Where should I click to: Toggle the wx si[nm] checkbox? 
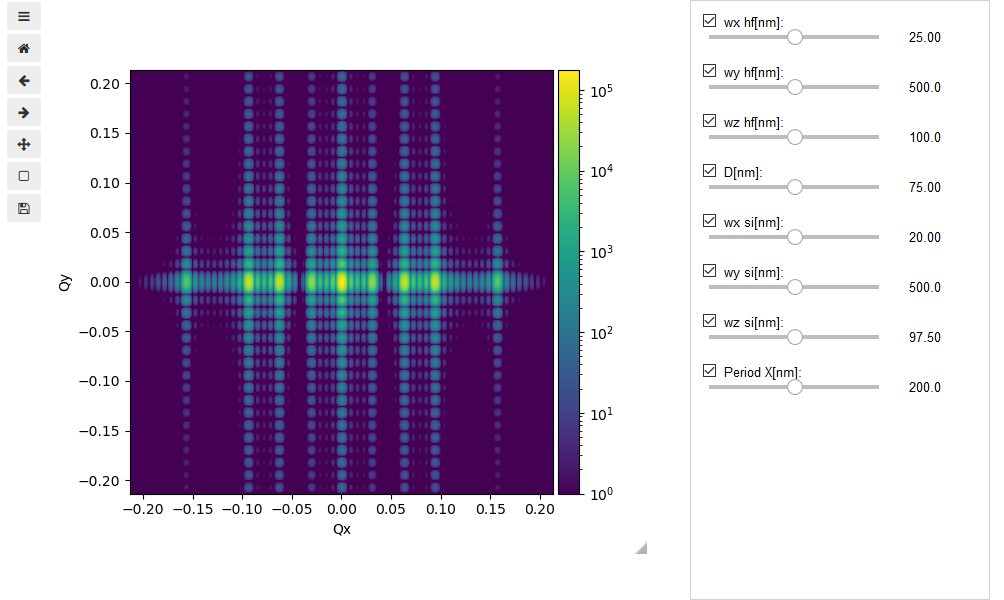(709, 220)
